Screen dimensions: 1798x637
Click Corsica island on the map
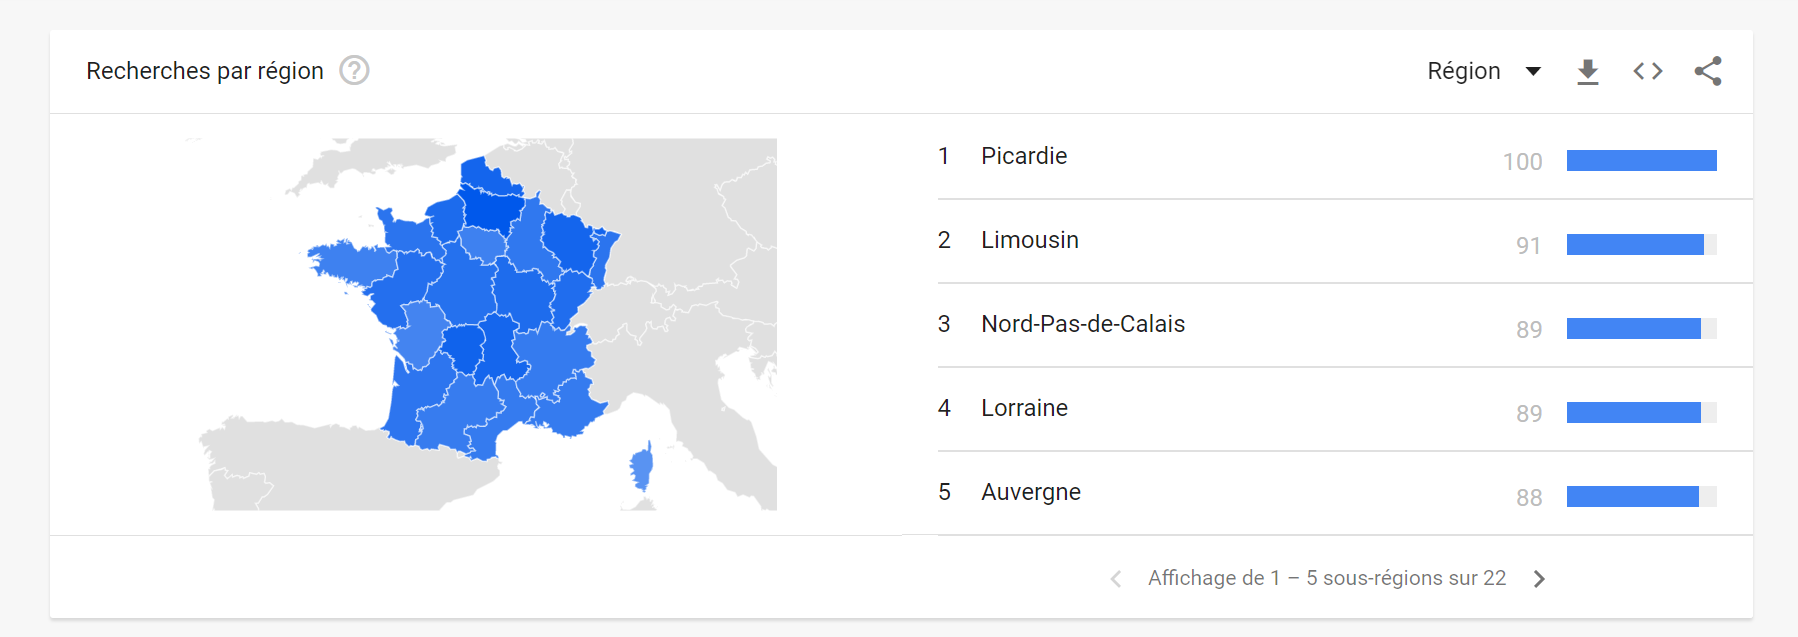pos(641,467)
